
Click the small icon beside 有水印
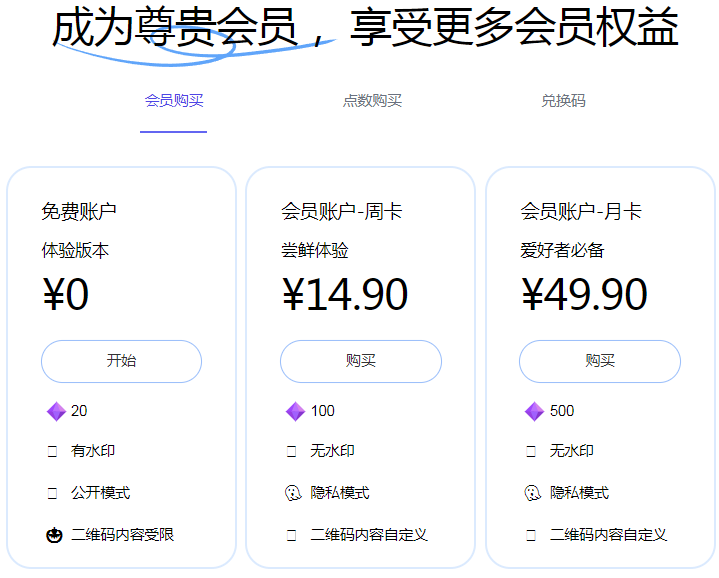point(52,451)
